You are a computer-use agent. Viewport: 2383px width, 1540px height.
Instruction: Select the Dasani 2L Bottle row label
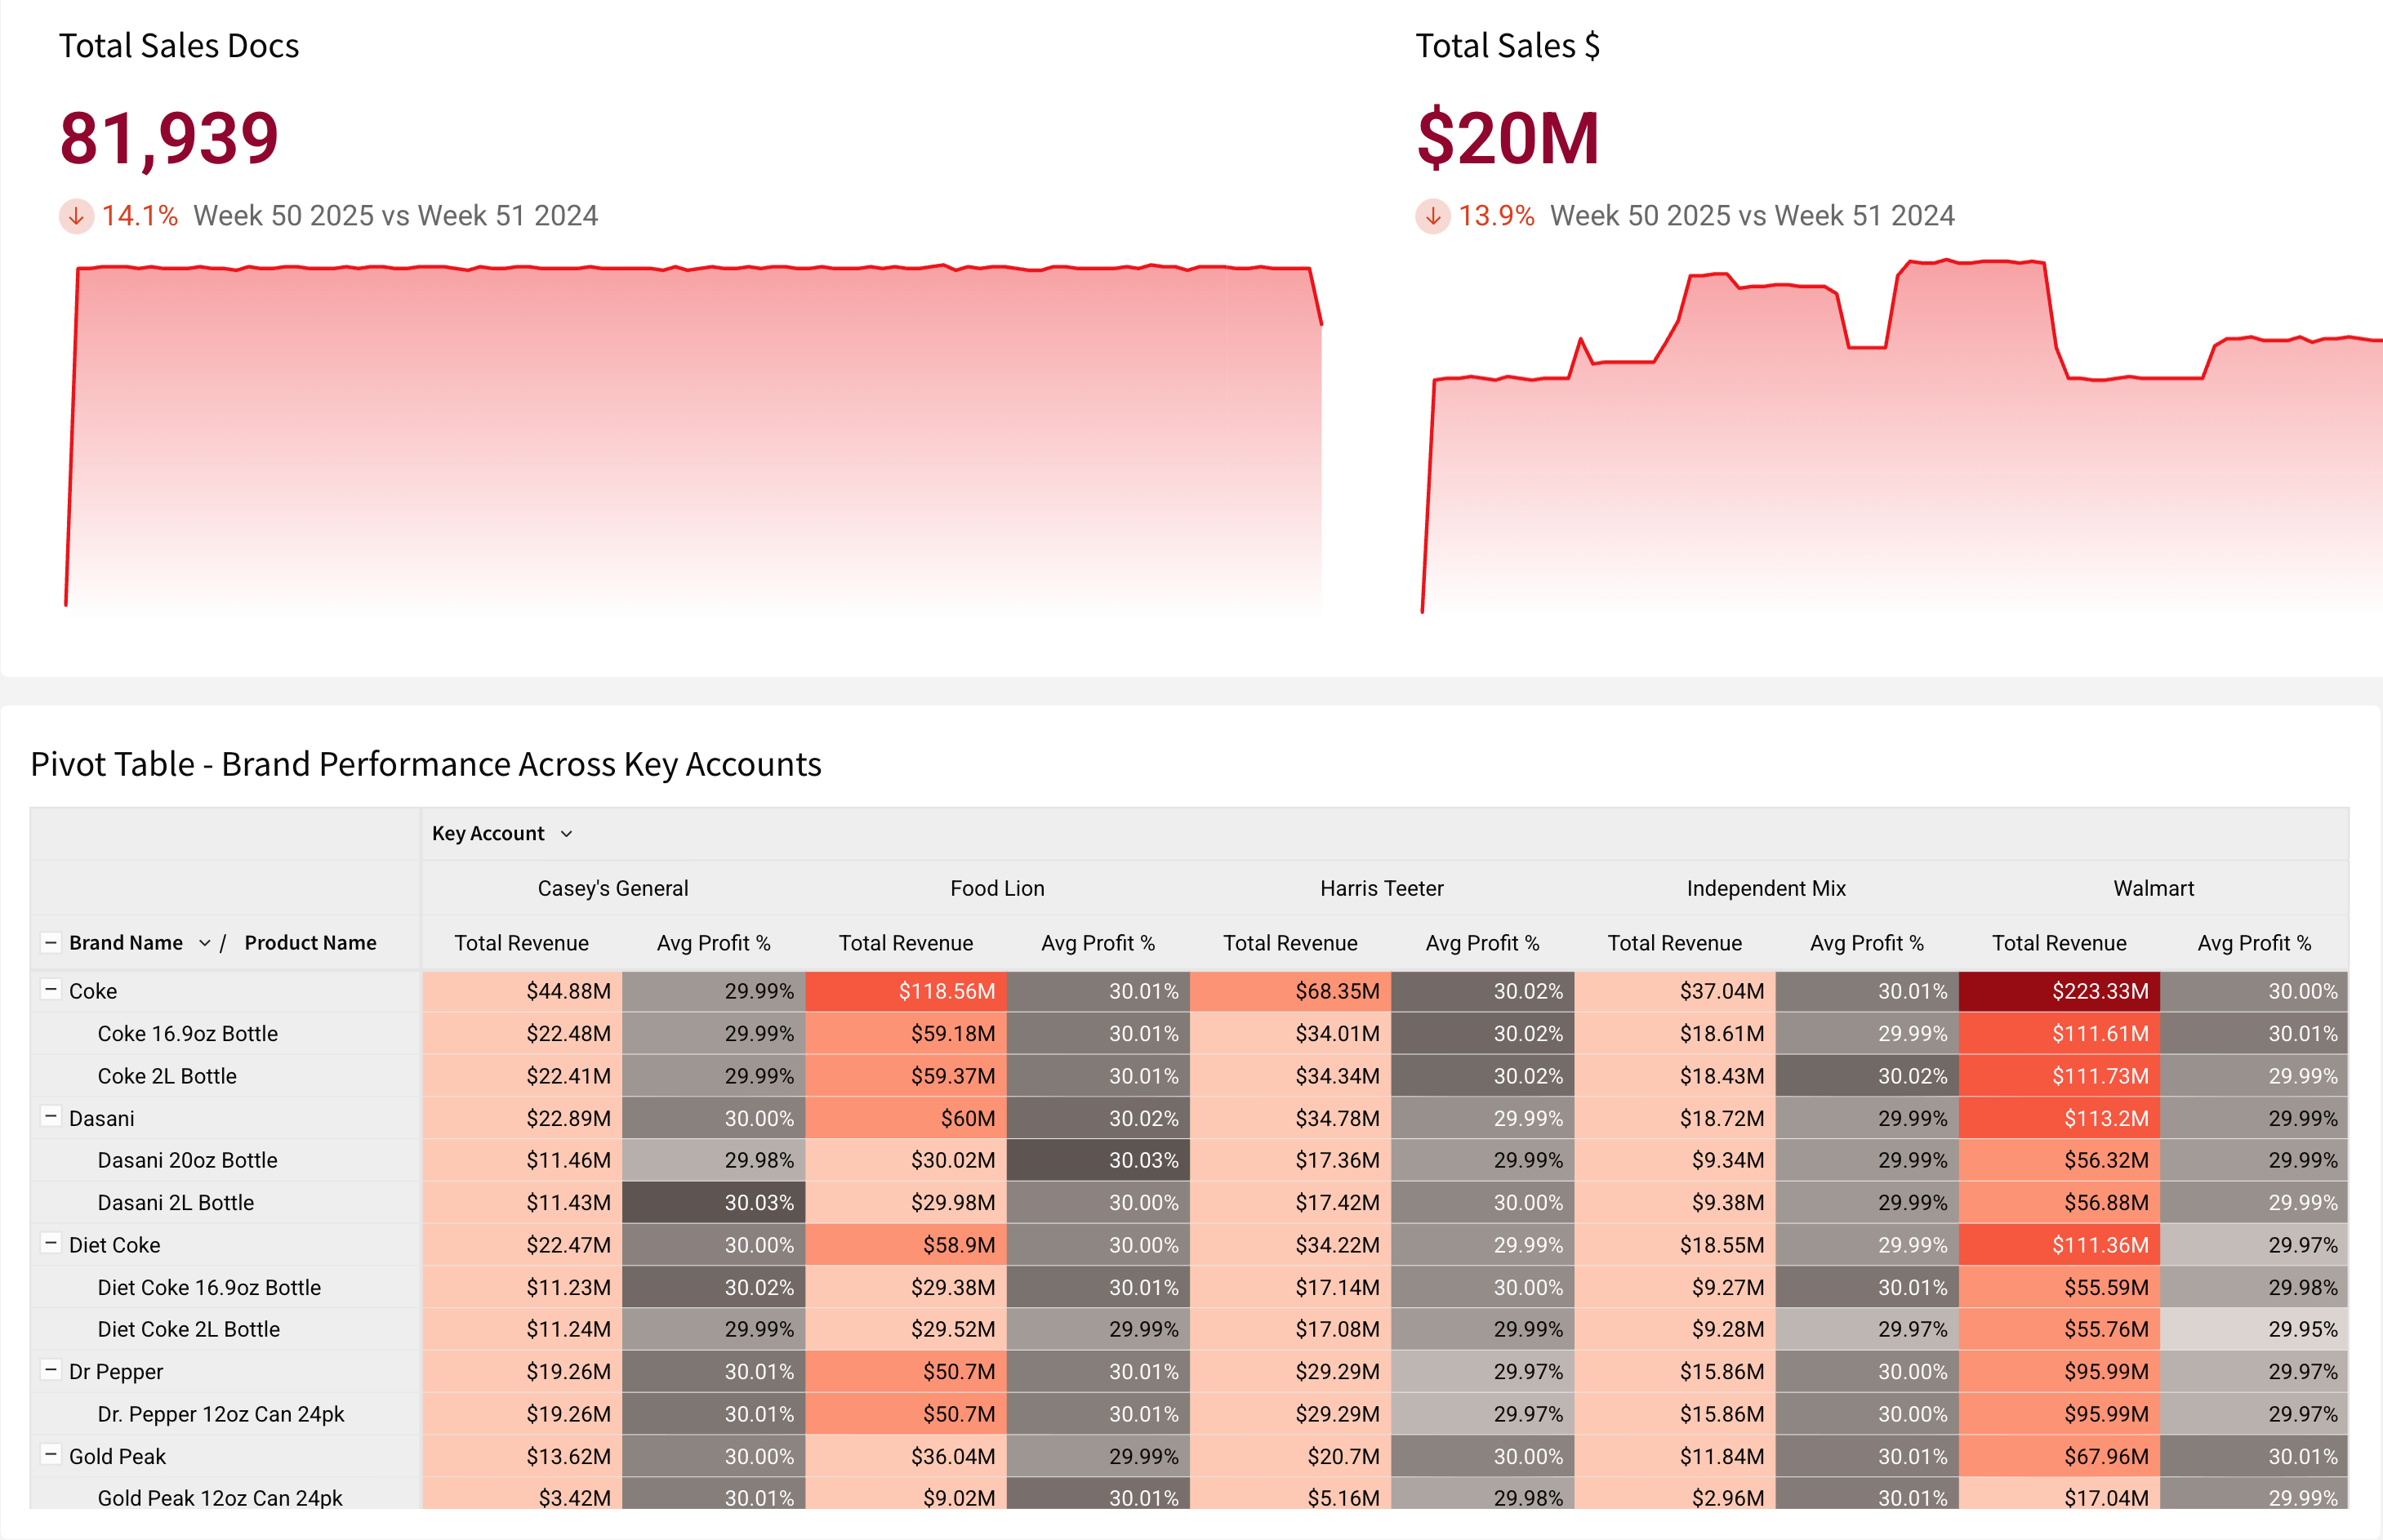[x=175, y=1202]
